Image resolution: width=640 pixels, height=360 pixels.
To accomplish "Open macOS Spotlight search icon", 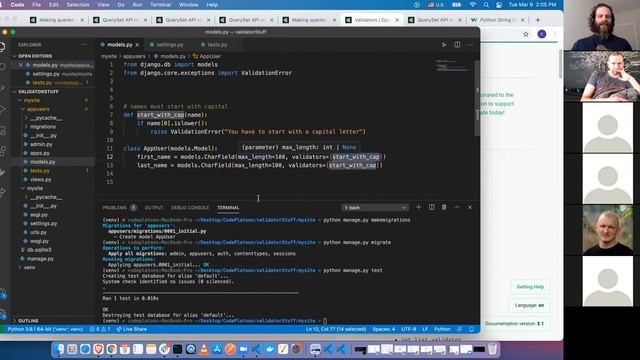I will coord(486,4).
